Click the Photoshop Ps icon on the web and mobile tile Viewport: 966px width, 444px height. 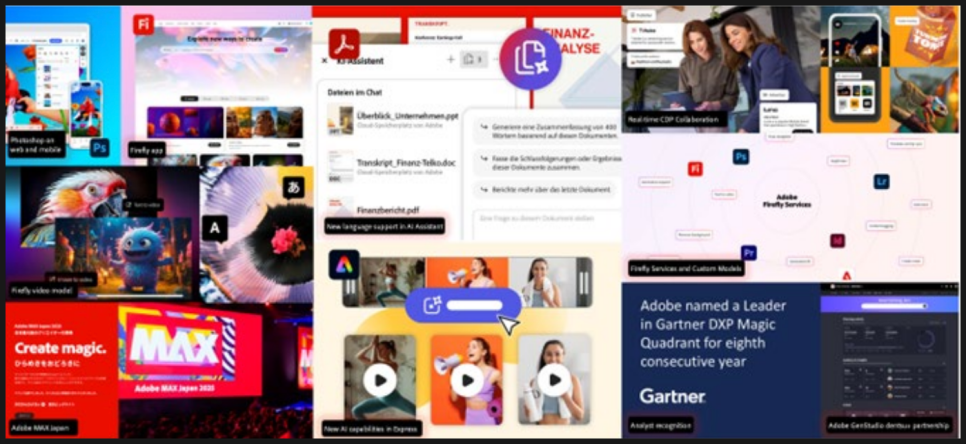(x=99, y=148)
